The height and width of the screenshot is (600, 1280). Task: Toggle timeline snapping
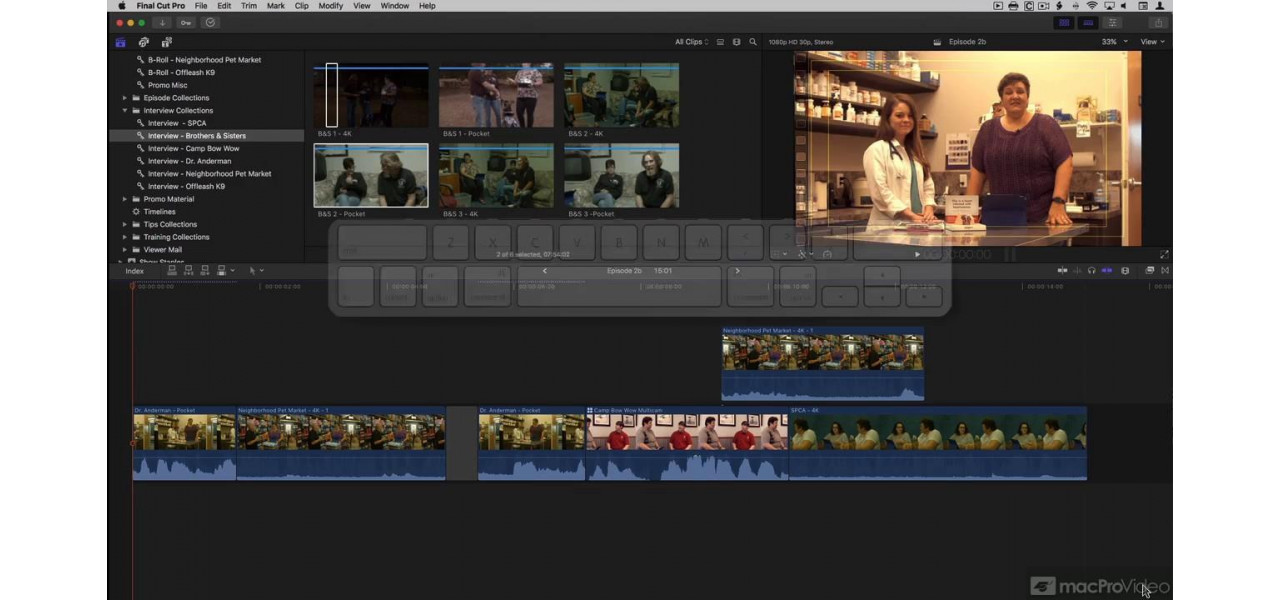pyautogui.click(x=1107, y=270)
